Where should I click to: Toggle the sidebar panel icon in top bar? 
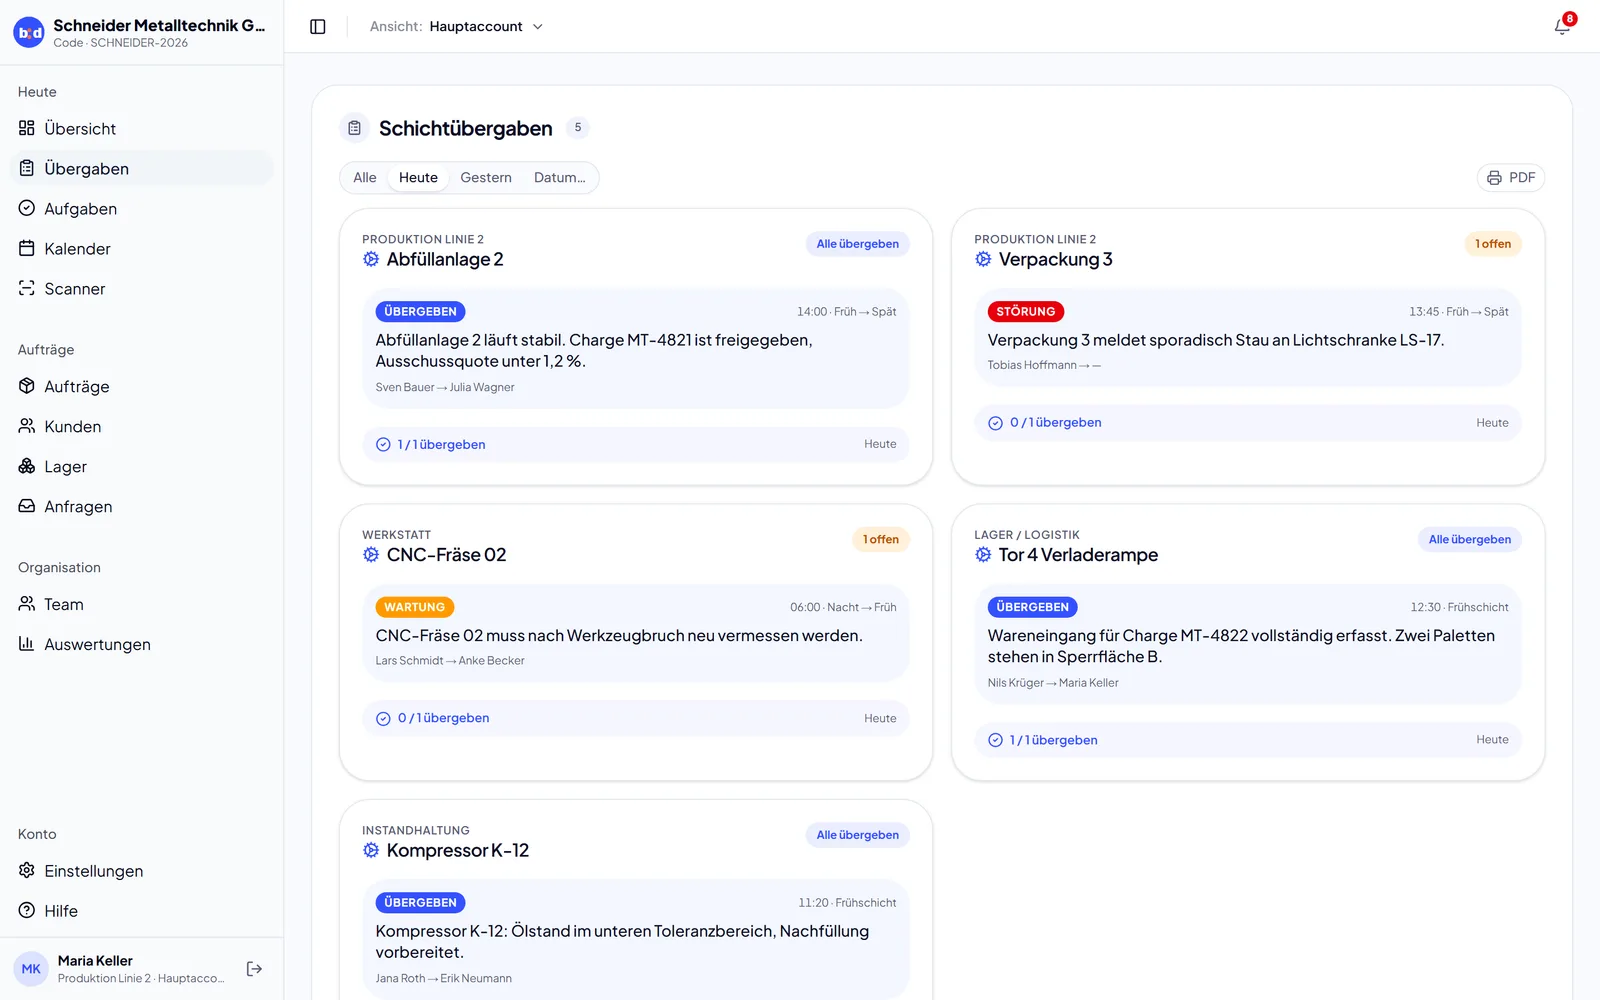318,27
